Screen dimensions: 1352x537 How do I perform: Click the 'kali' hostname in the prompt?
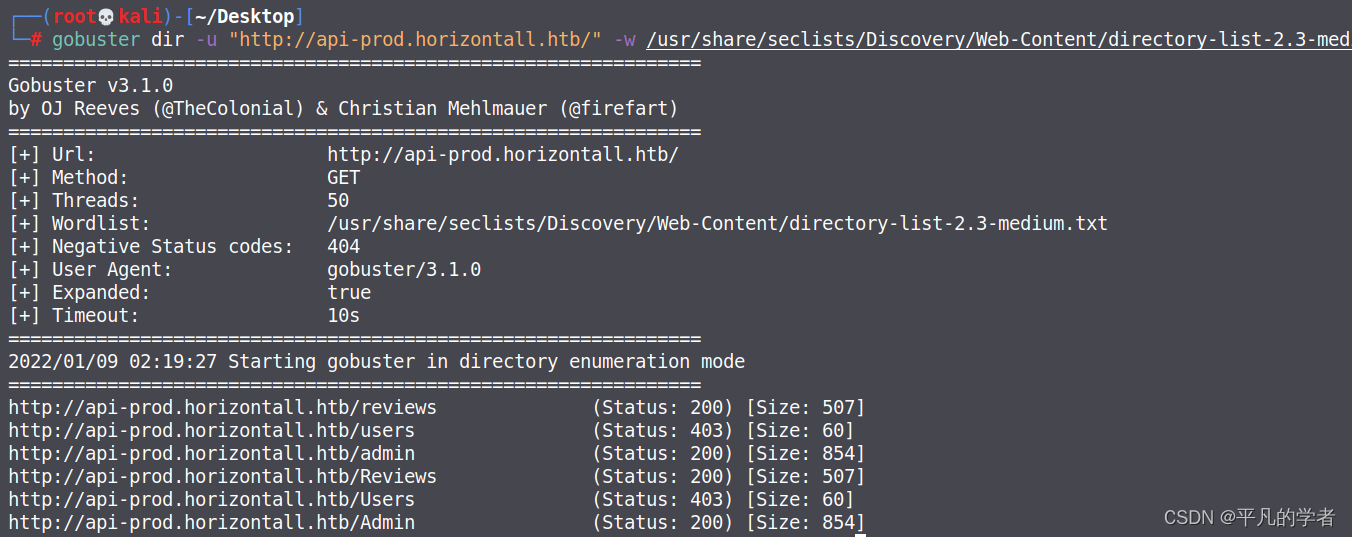click(x=140, y=17)
